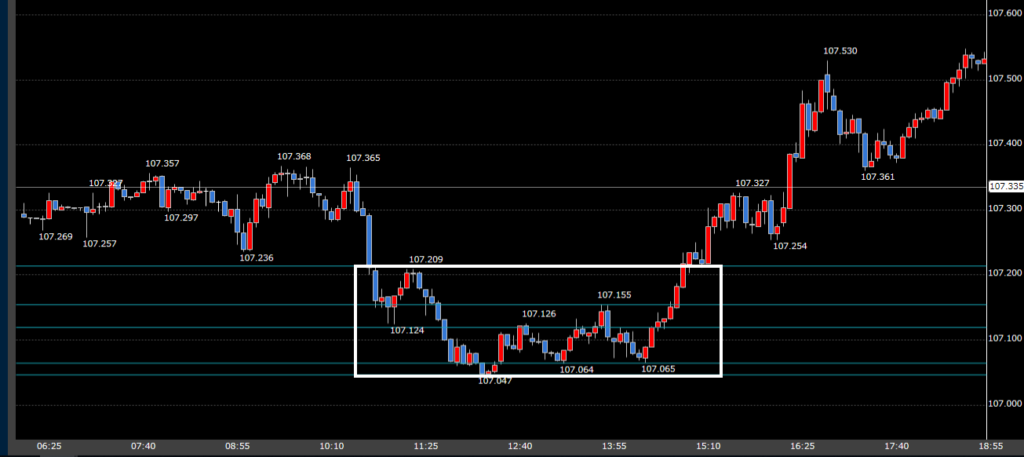Click the 13:55 time axis label

coord(614,447)
